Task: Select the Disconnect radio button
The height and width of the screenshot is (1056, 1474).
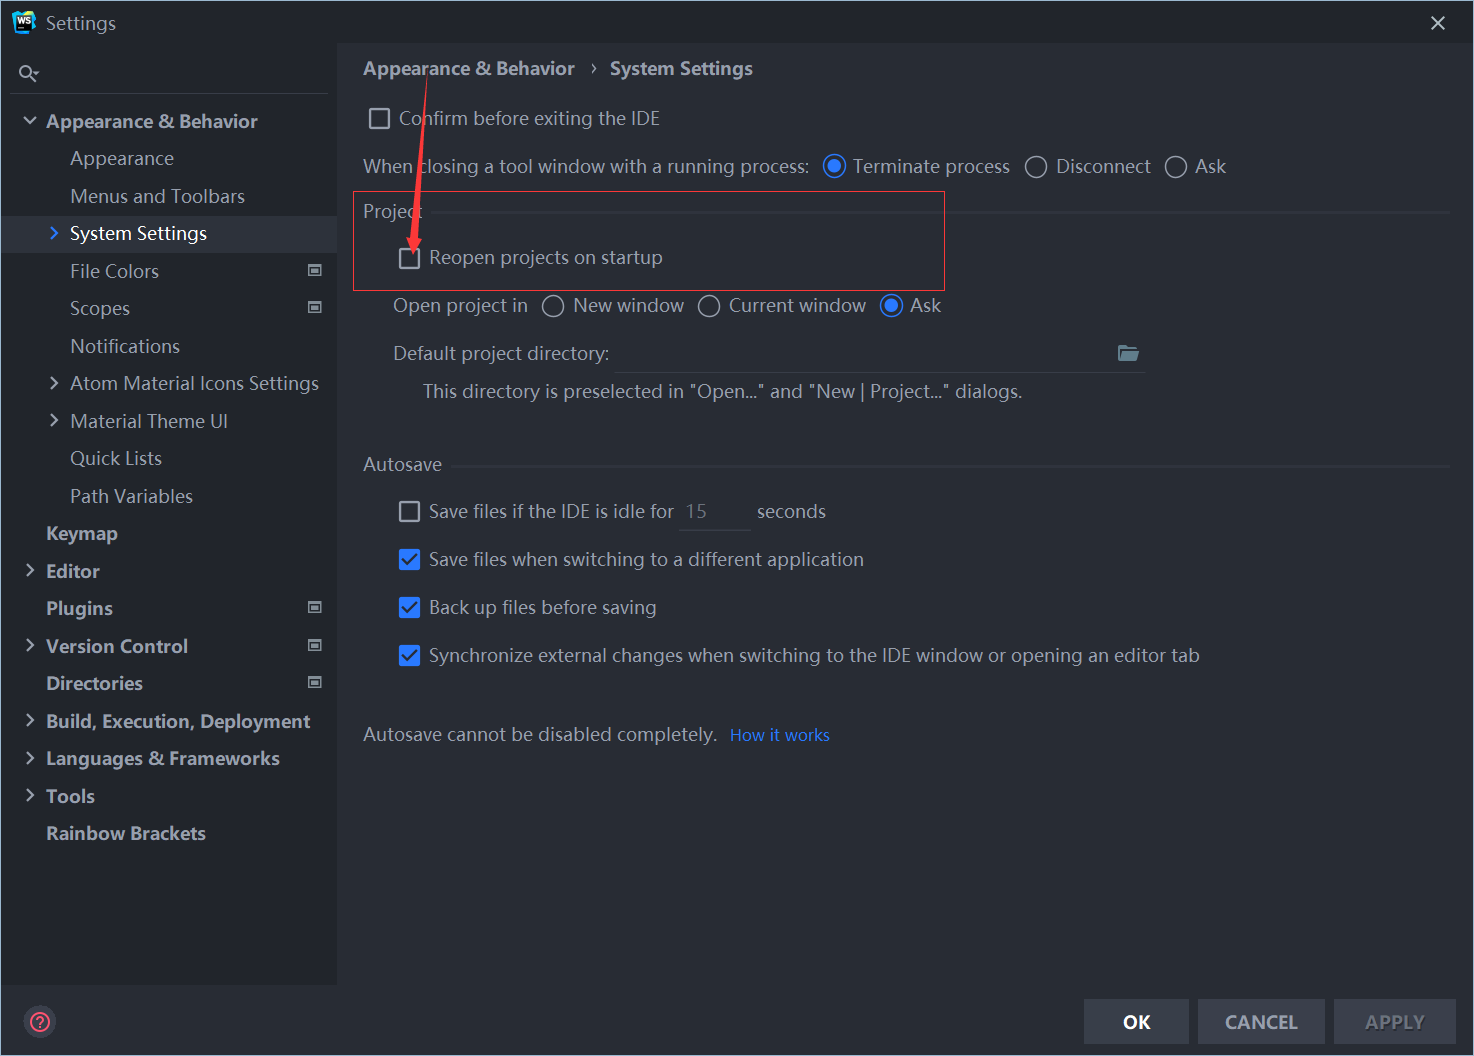Action: coord(1035,166)
